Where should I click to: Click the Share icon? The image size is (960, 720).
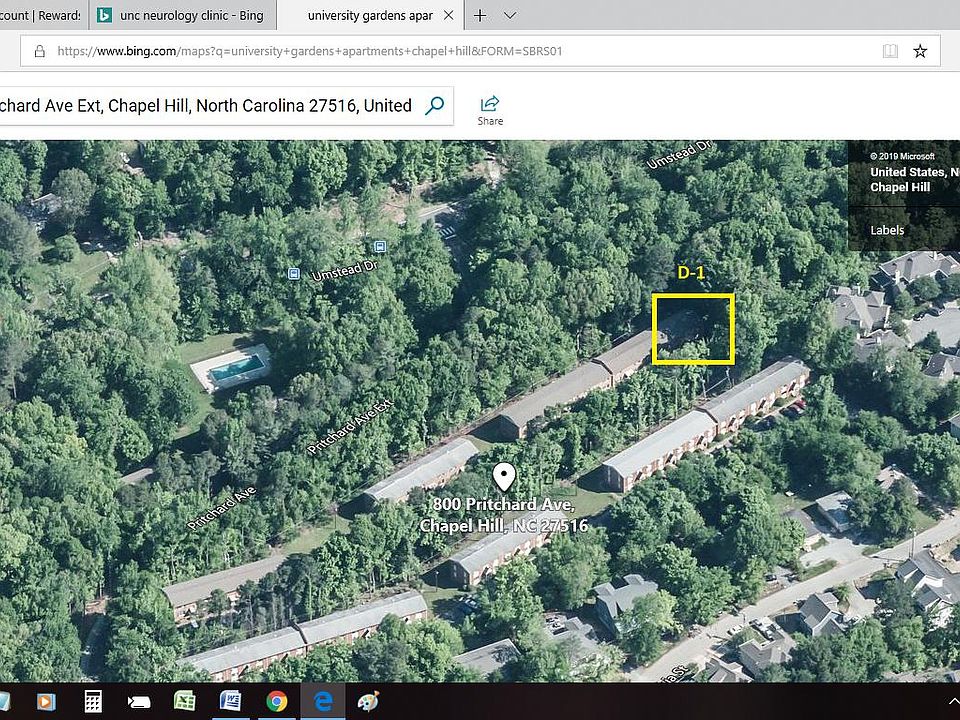click(x=490, y=109)
